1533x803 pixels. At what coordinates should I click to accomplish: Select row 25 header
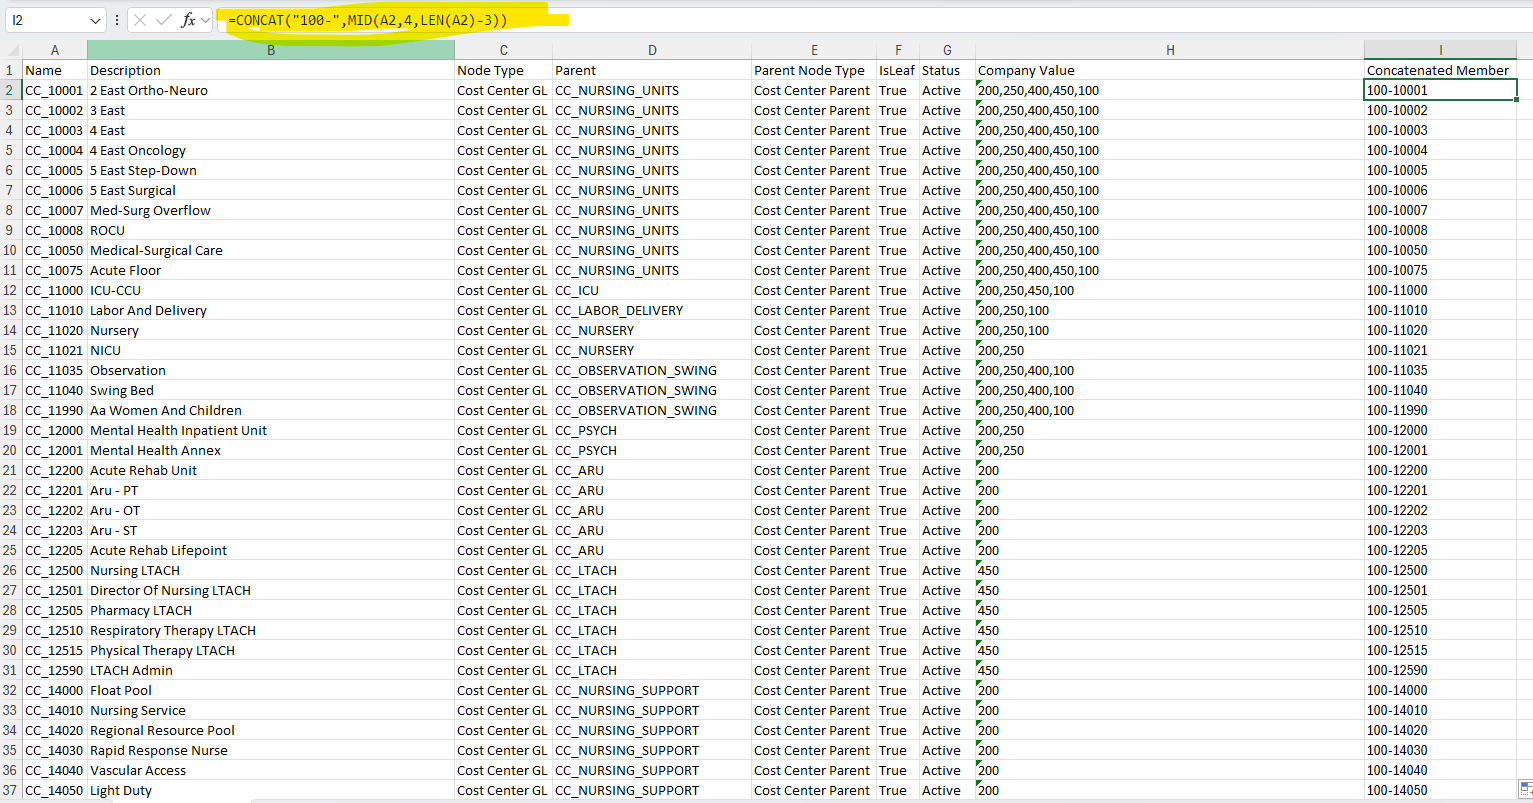tap(10, 550)
